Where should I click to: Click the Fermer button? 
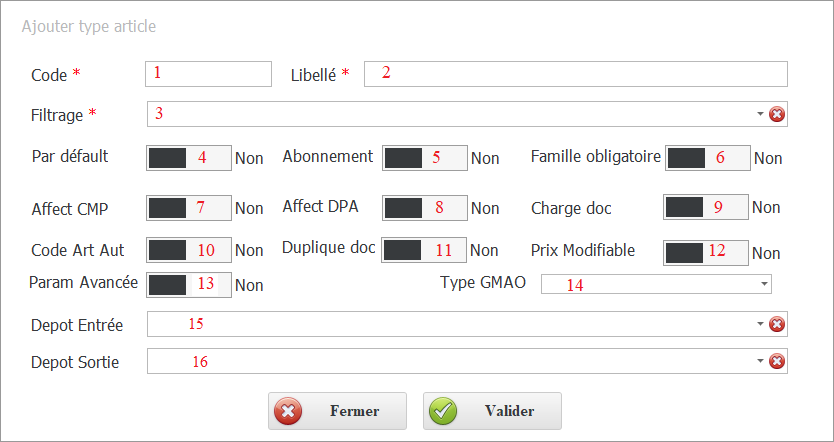coord(337,411)
